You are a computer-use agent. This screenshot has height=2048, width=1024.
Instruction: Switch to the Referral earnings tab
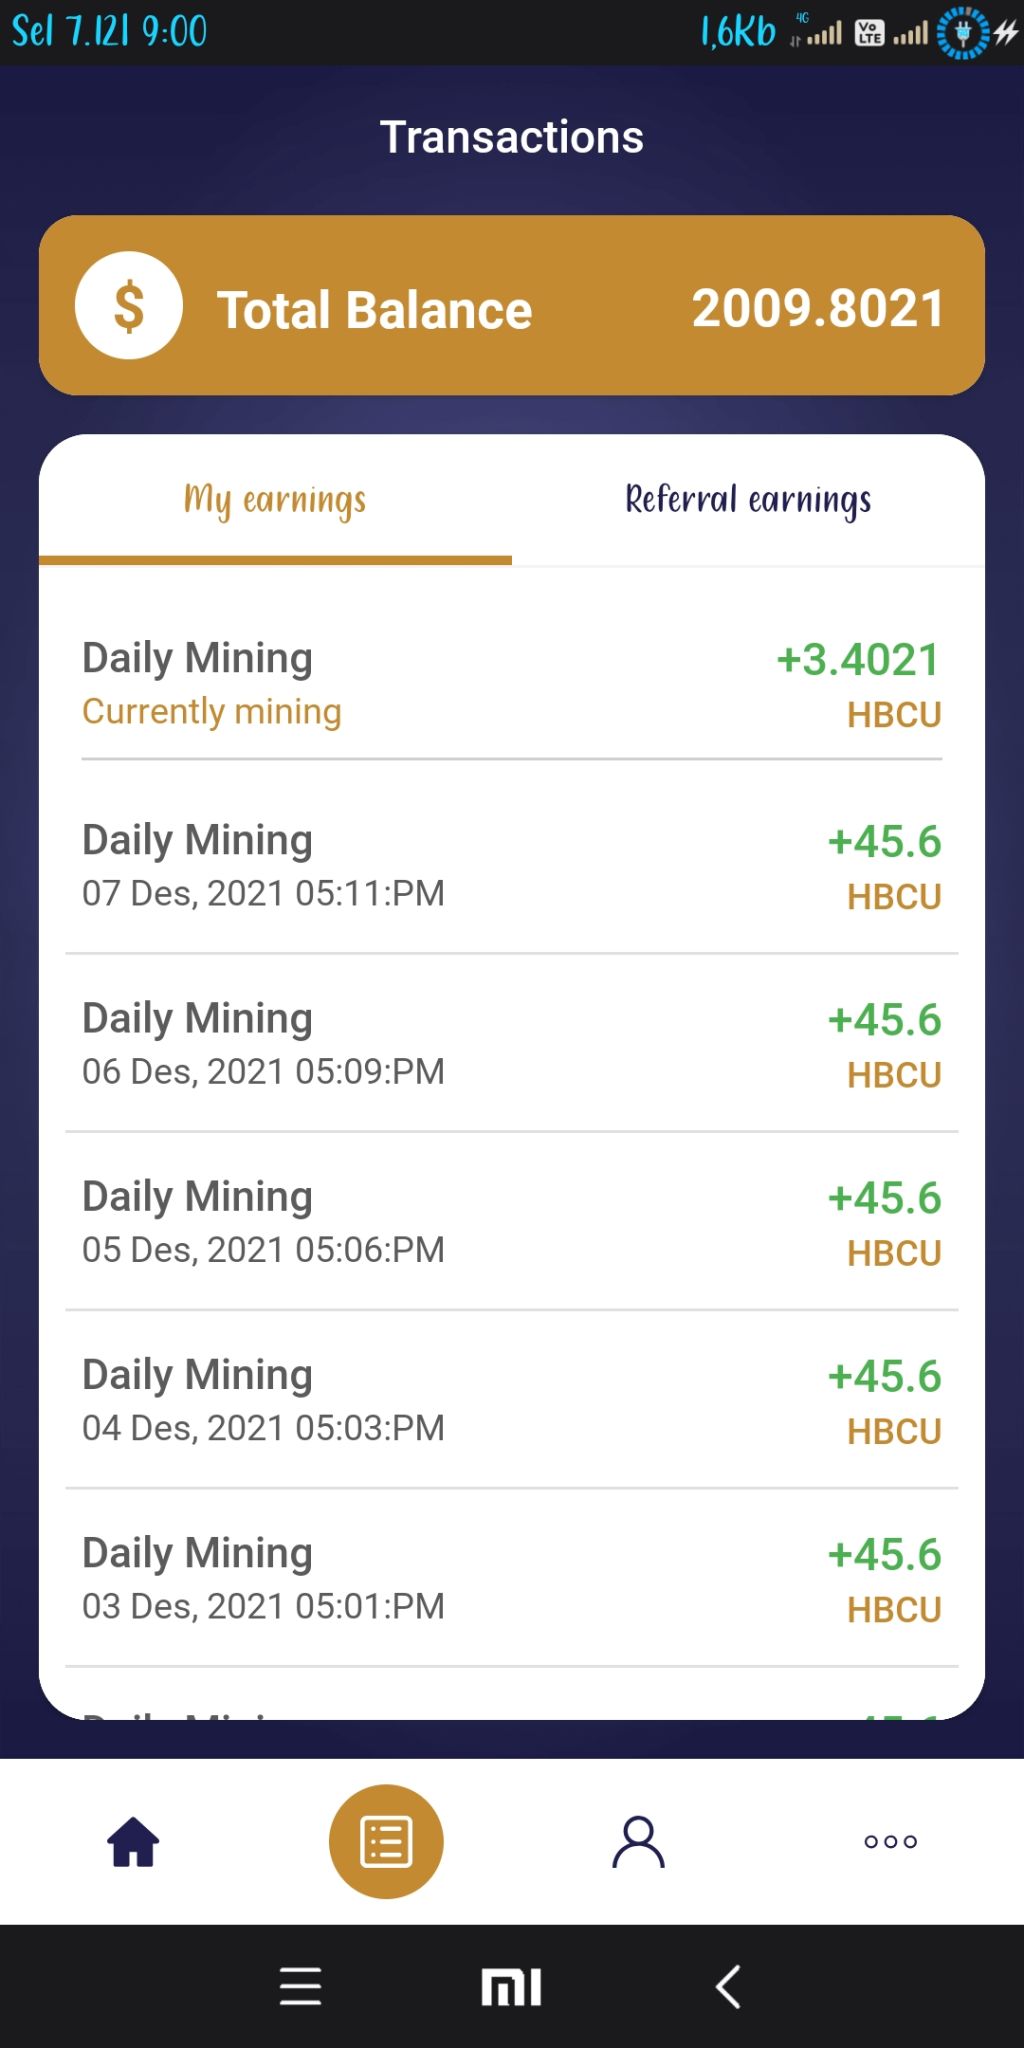[748, 500]
